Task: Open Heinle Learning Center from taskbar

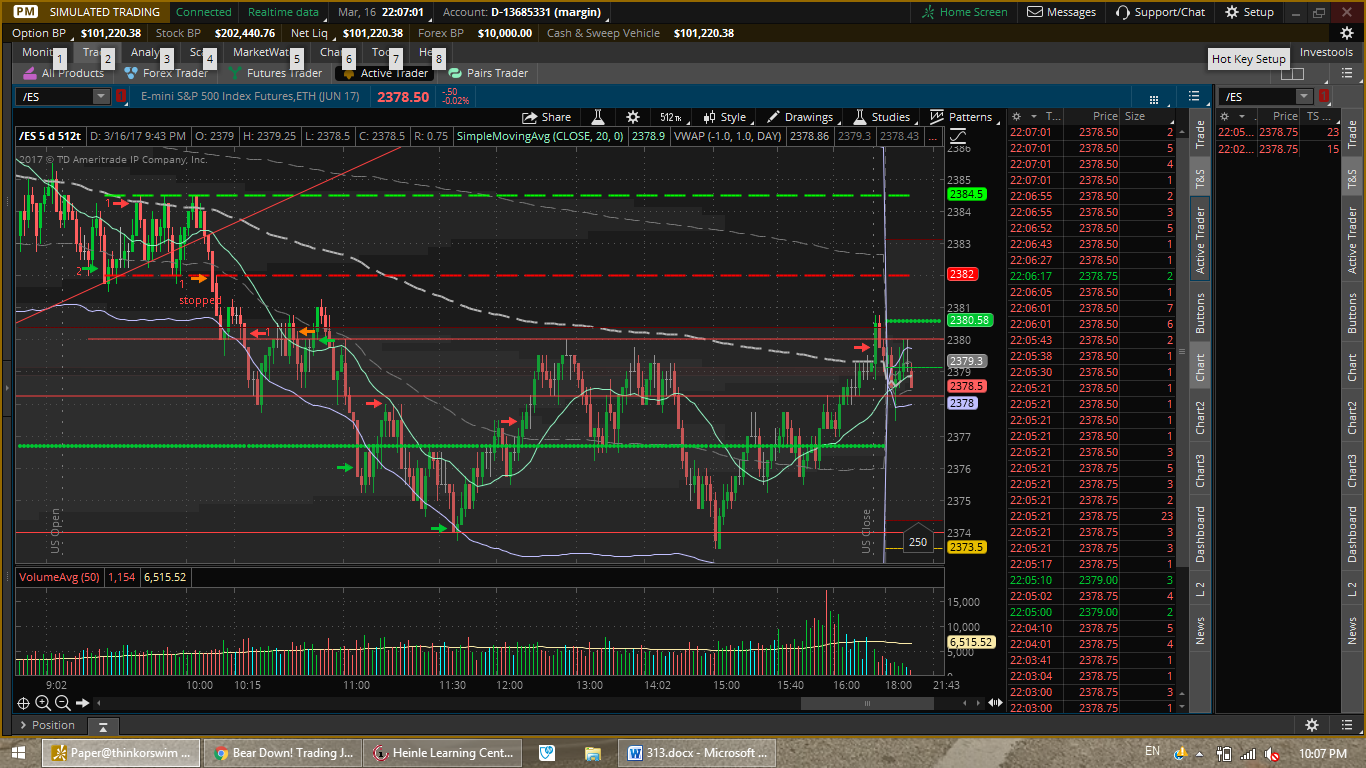Action: 443,752
